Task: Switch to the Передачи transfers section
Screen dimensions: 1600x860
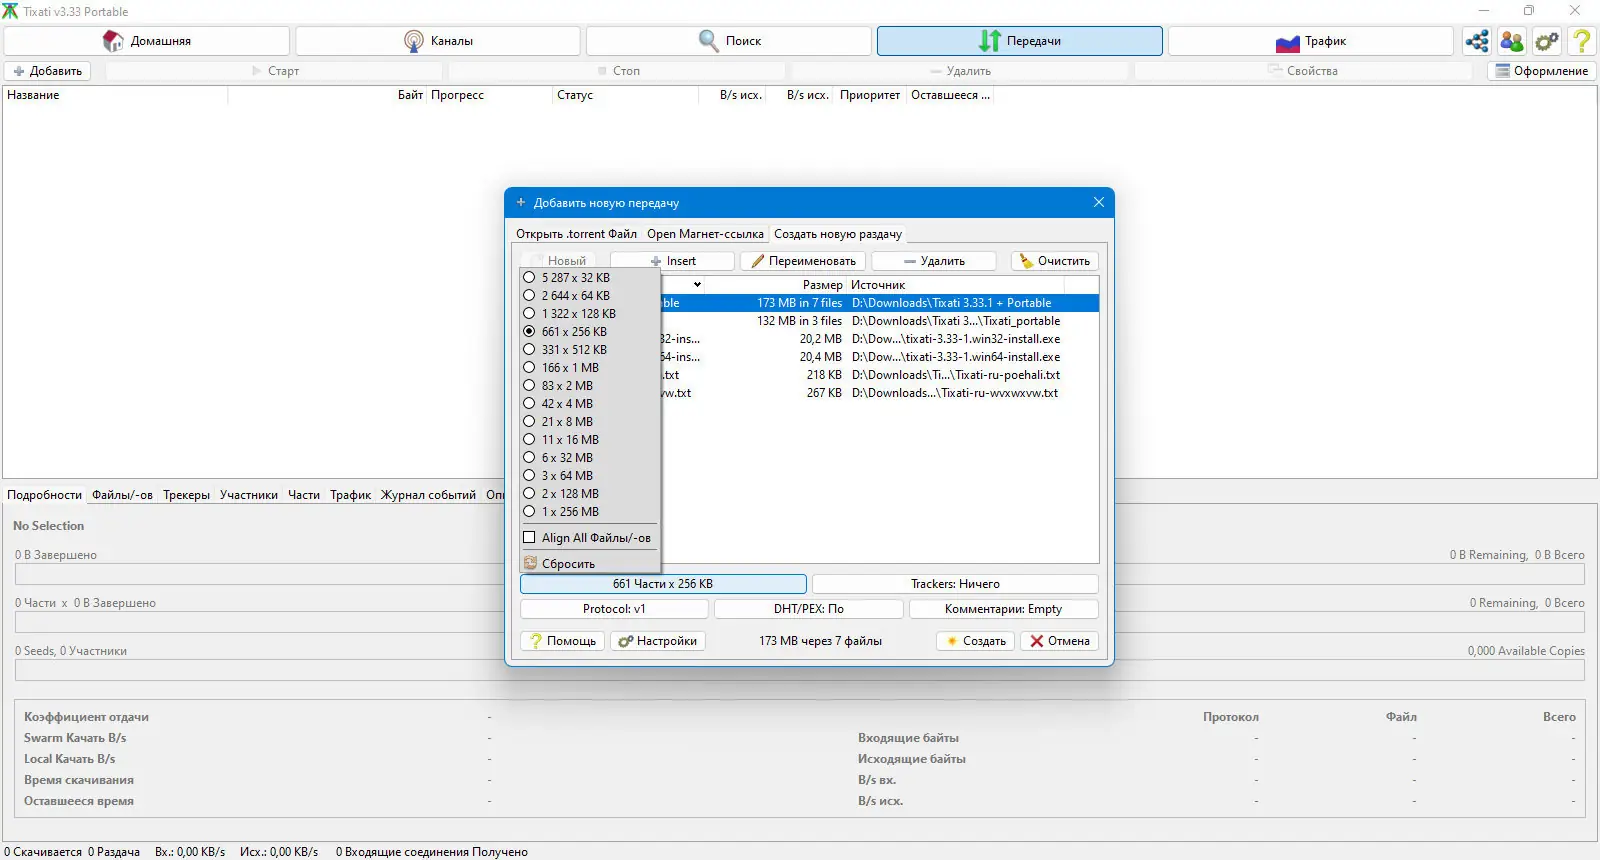Action: point(1020,41)
